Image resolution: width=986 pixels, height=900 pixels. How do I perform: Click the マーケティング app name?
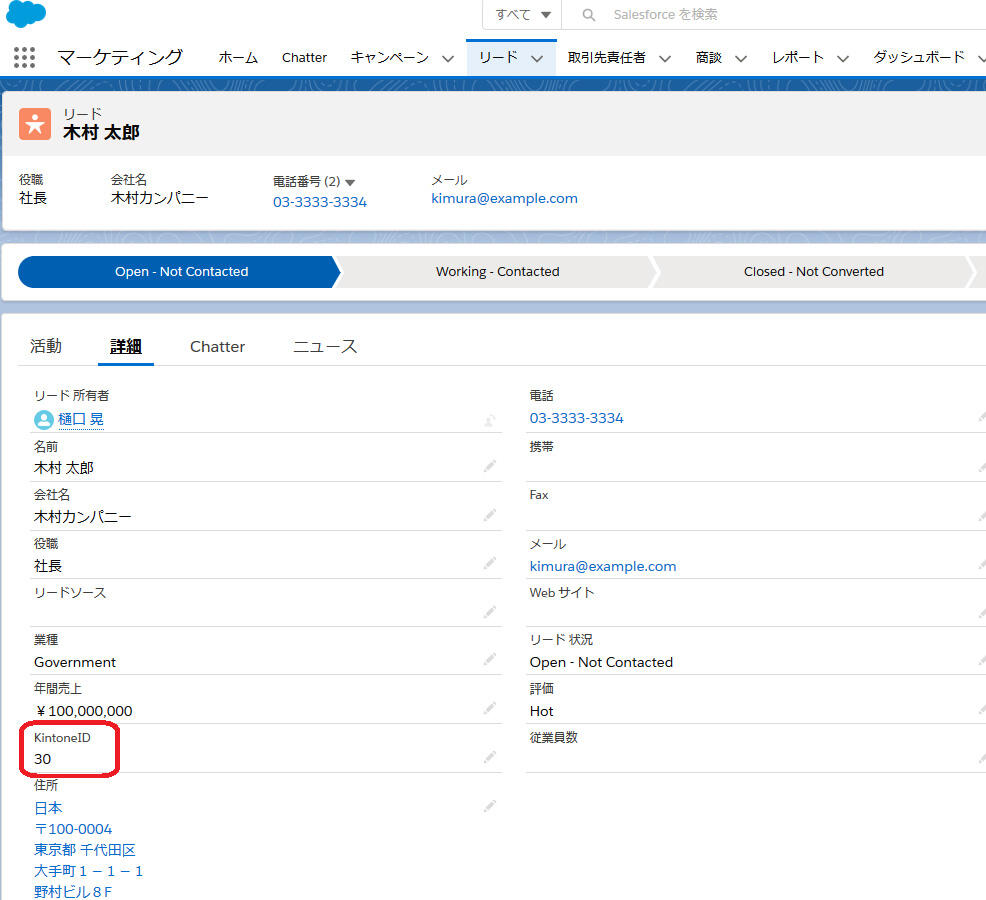[x=120, y=57]
